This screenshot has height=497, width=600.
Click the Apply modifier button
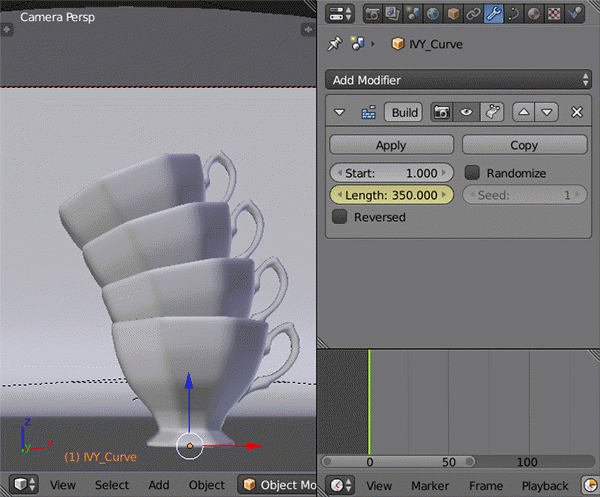click(x=391, y=145)
